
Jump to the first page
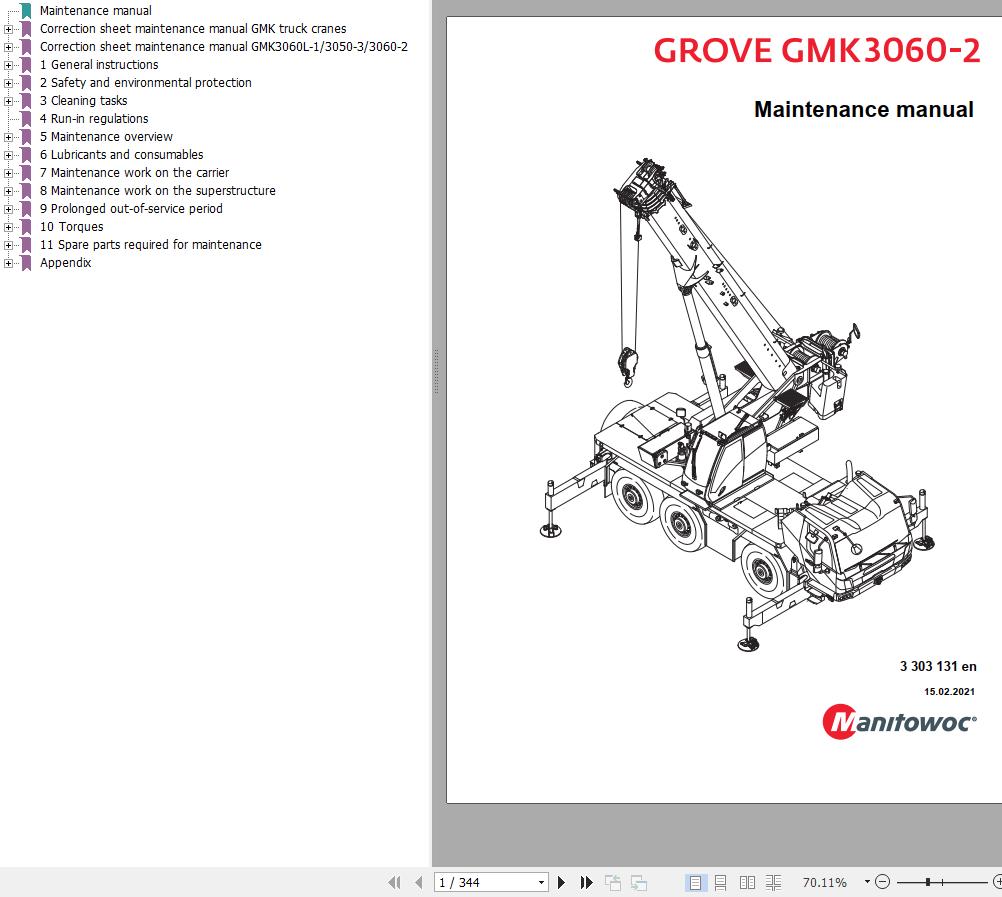(x=394, y=882)
